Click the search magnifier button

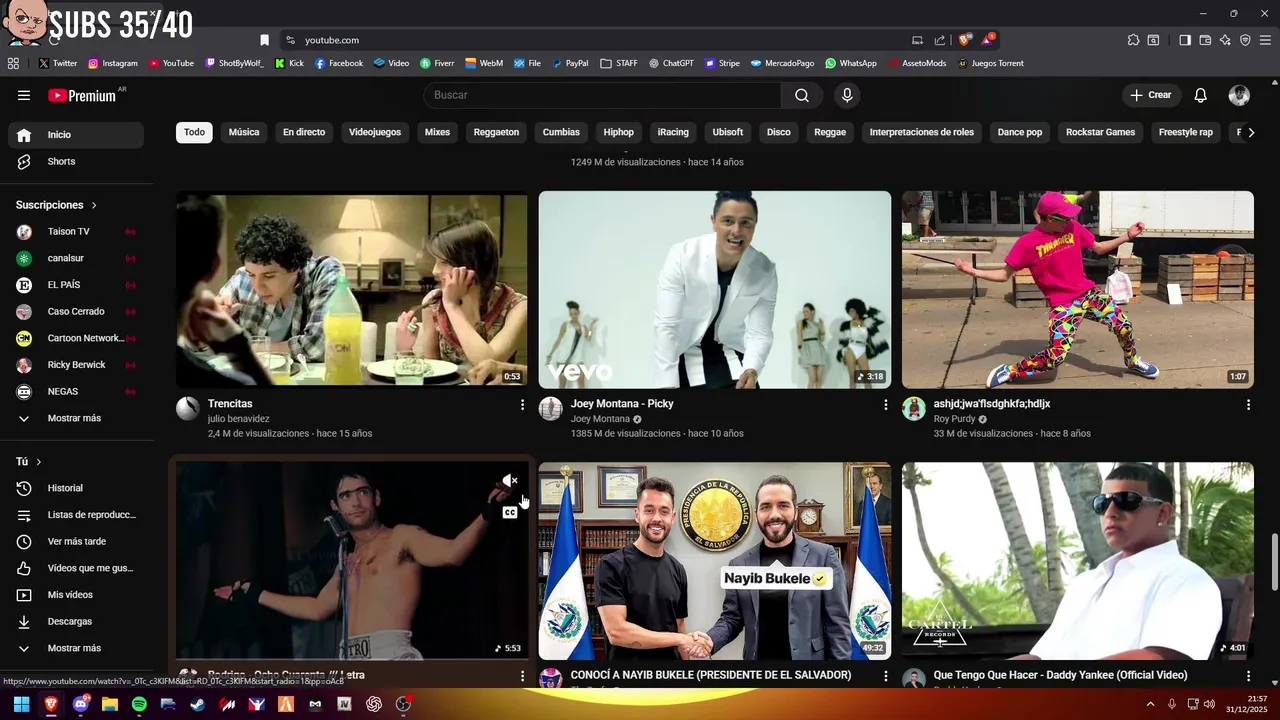pos(802,95)
